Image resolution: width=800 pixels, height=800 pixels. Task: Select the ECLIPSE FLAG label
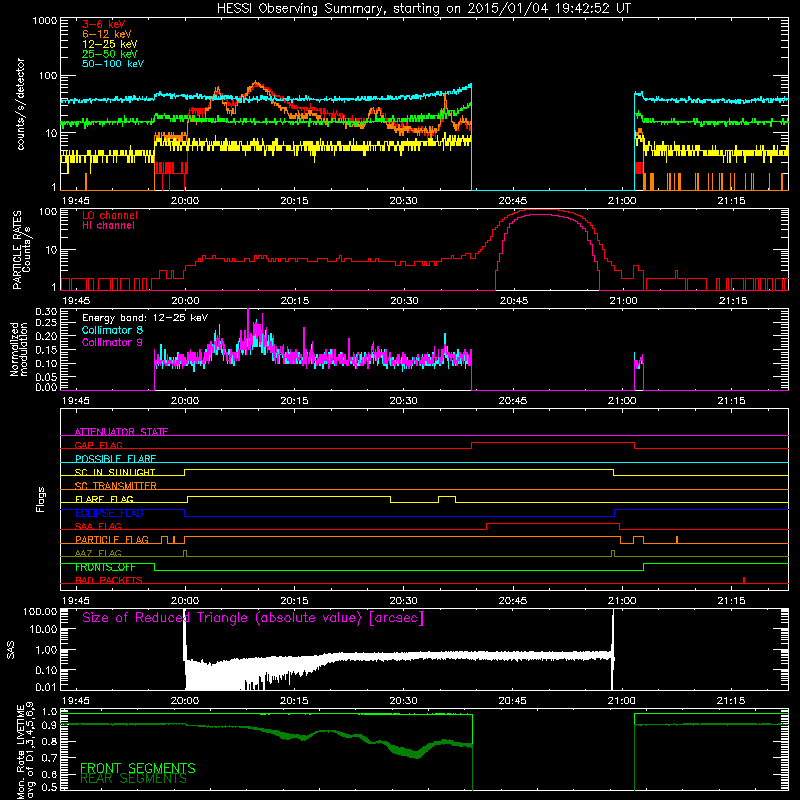(109, 513)
